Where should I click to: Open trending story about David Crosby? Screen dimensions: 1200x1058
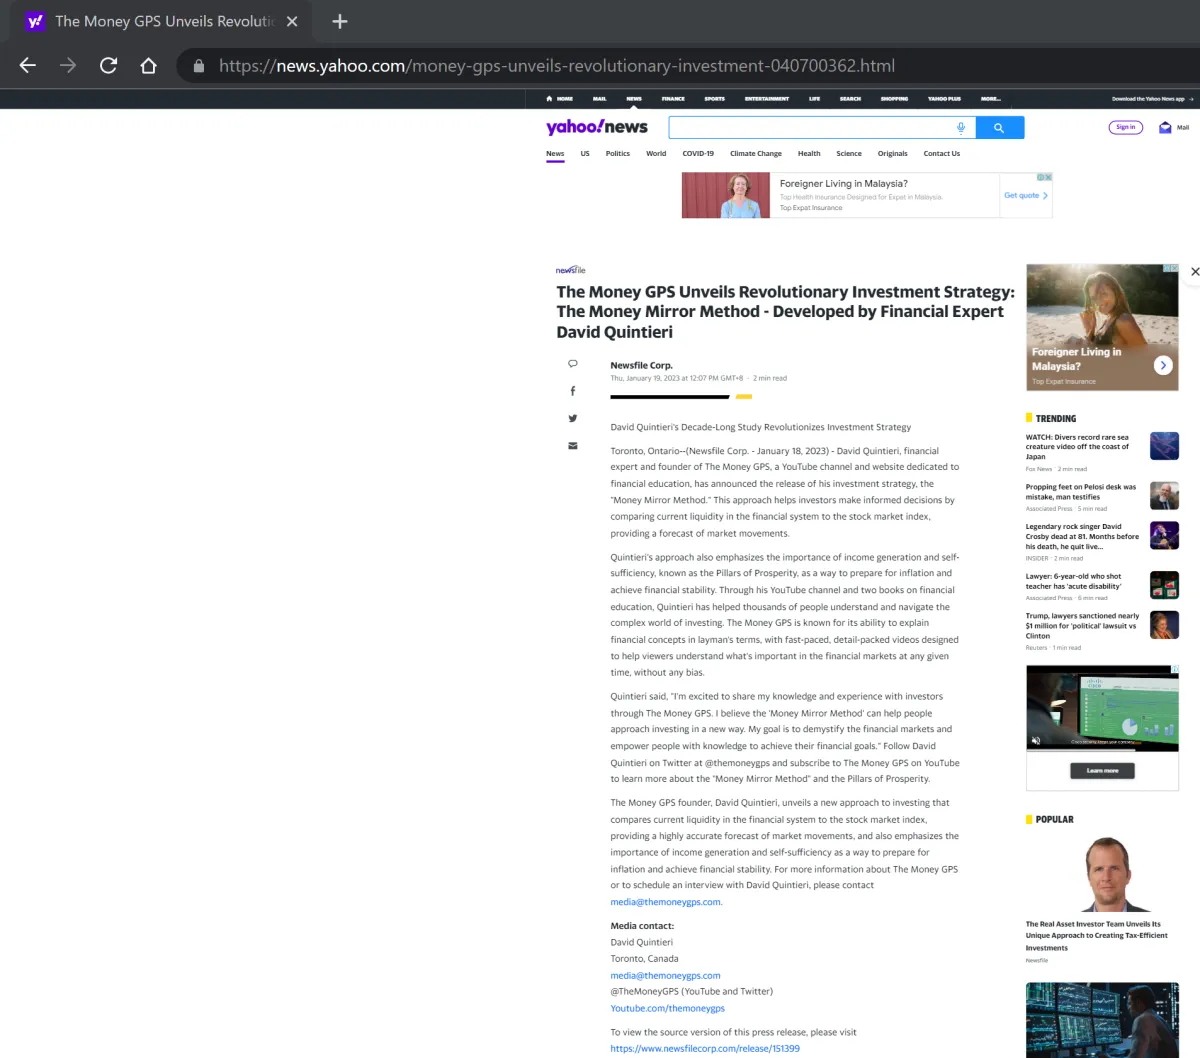[1082, 537]
